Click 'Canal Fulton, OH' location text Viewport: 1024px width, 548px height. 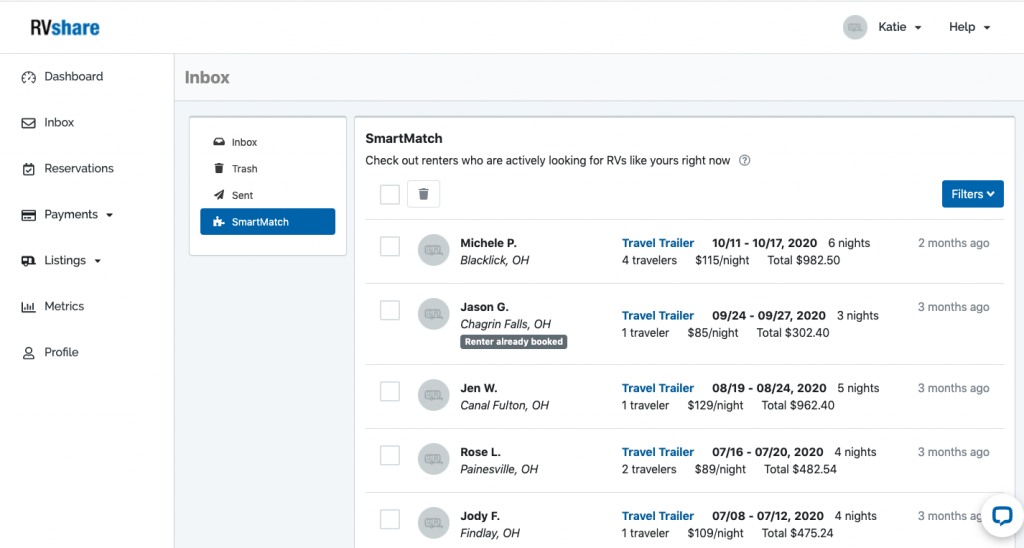tap(504, 405)
